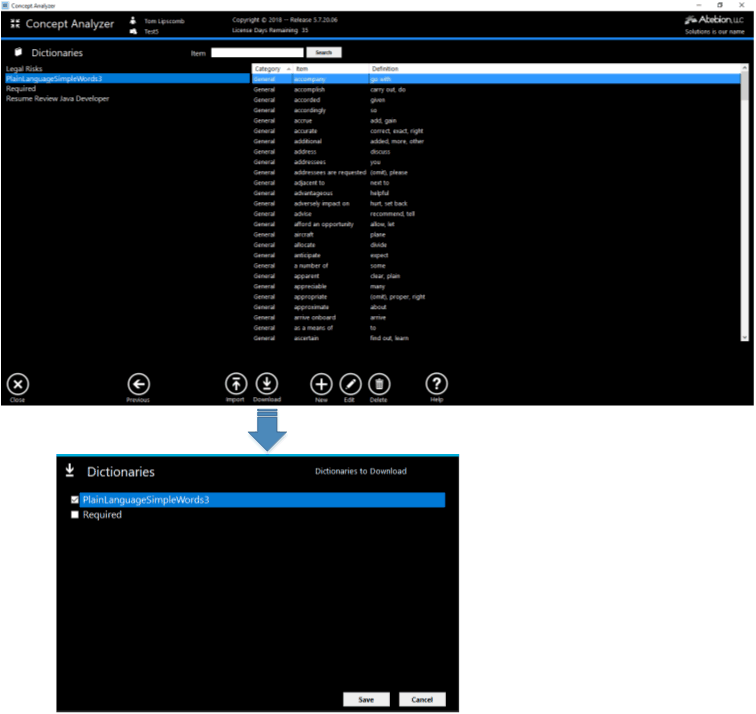This screenshot has height=714, width=756.
Task: Select the 'ascertain' item row
Action: pos(496,338)
